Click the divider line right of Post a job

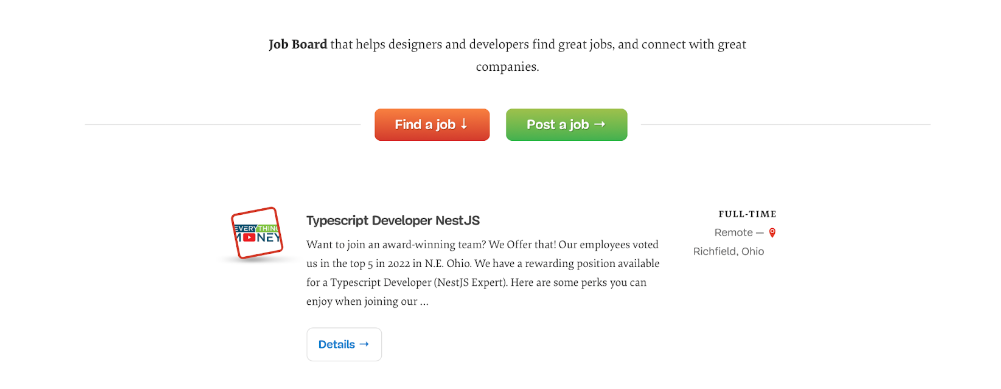785,125
